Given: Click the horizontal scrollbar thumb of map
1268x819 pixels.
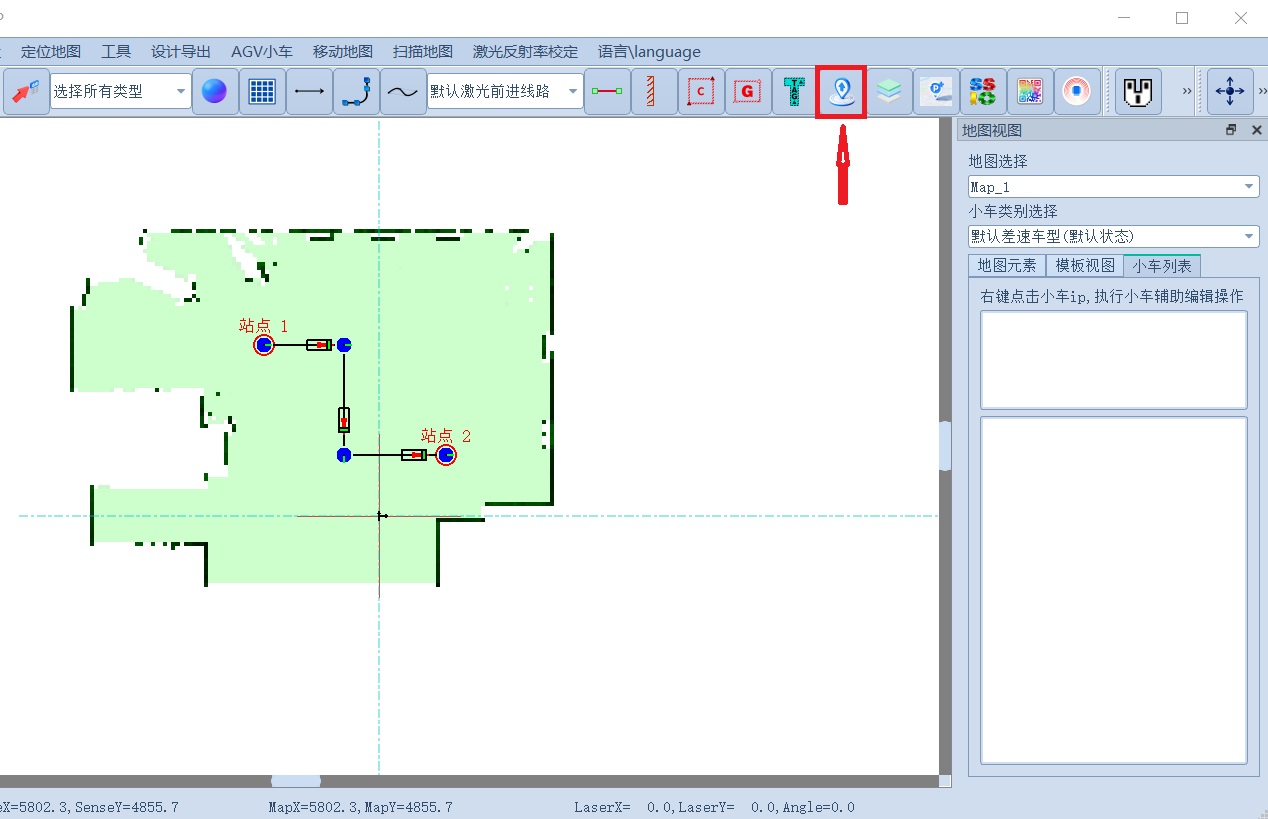Looking at the screenshot, I should click(x=296, y=781).
